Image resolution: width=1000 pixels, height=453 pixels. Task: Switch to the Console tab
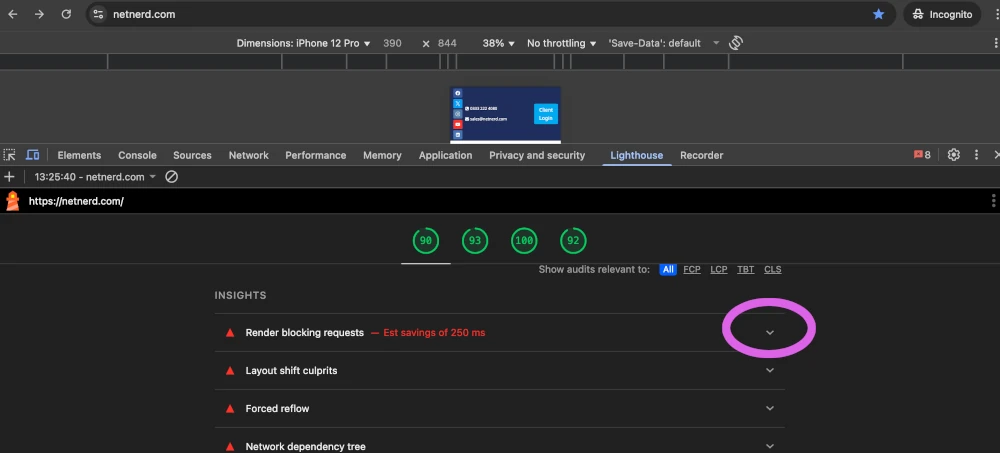[x=137, y=155]
